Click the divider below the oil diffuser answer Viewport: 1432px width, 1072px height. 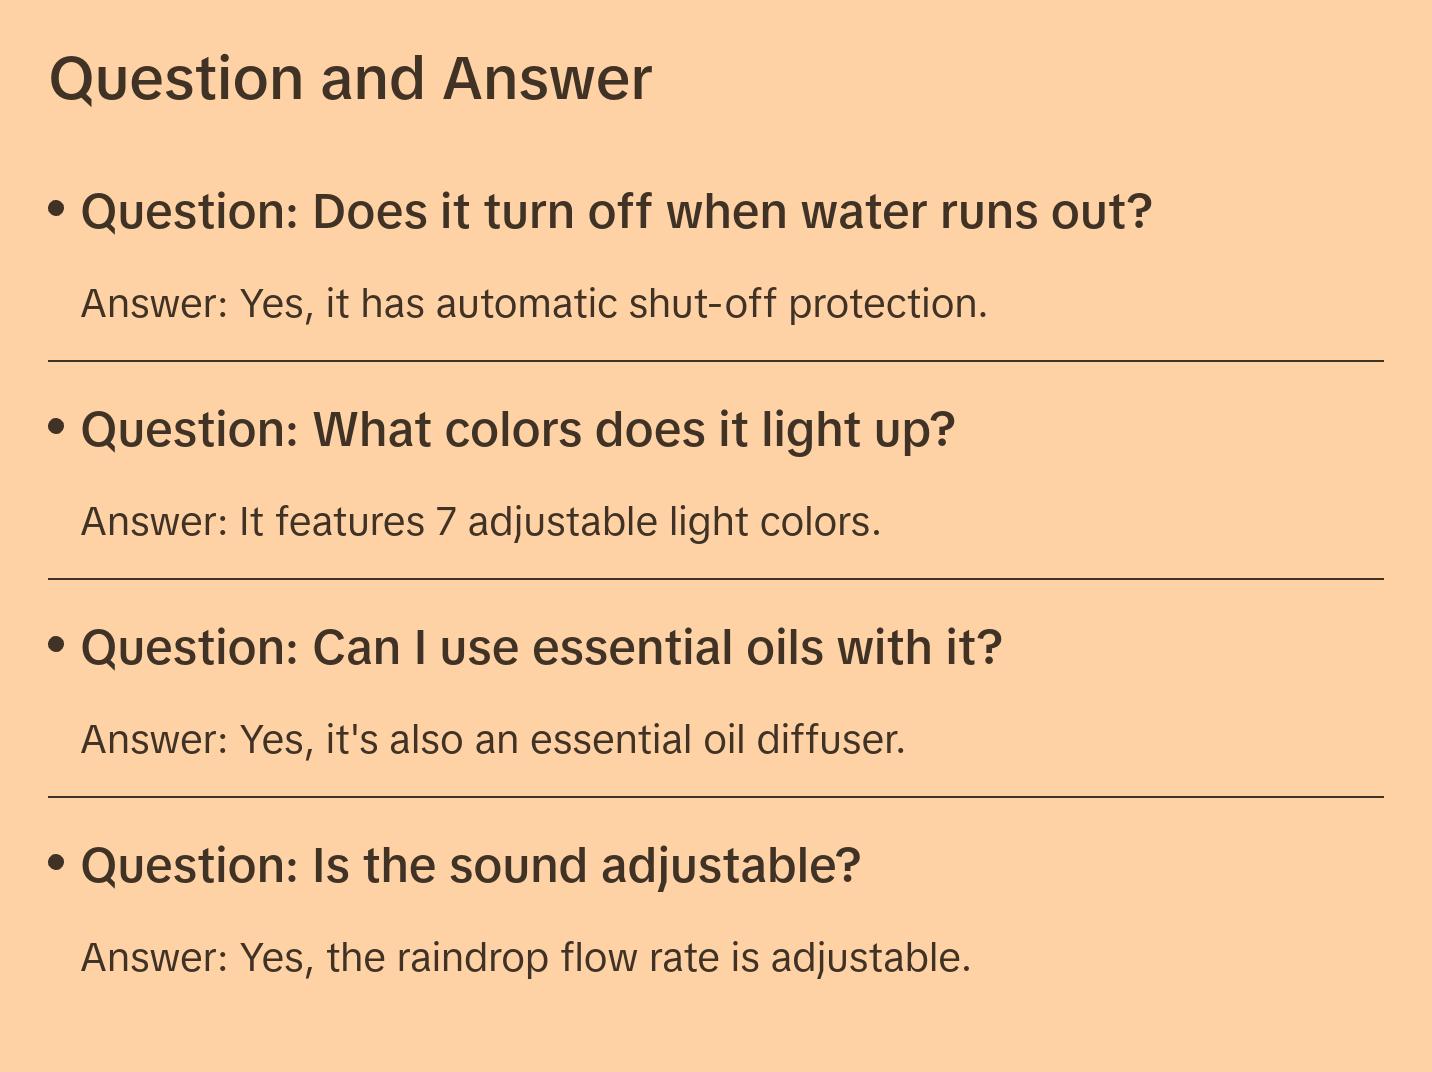point(716,797)
